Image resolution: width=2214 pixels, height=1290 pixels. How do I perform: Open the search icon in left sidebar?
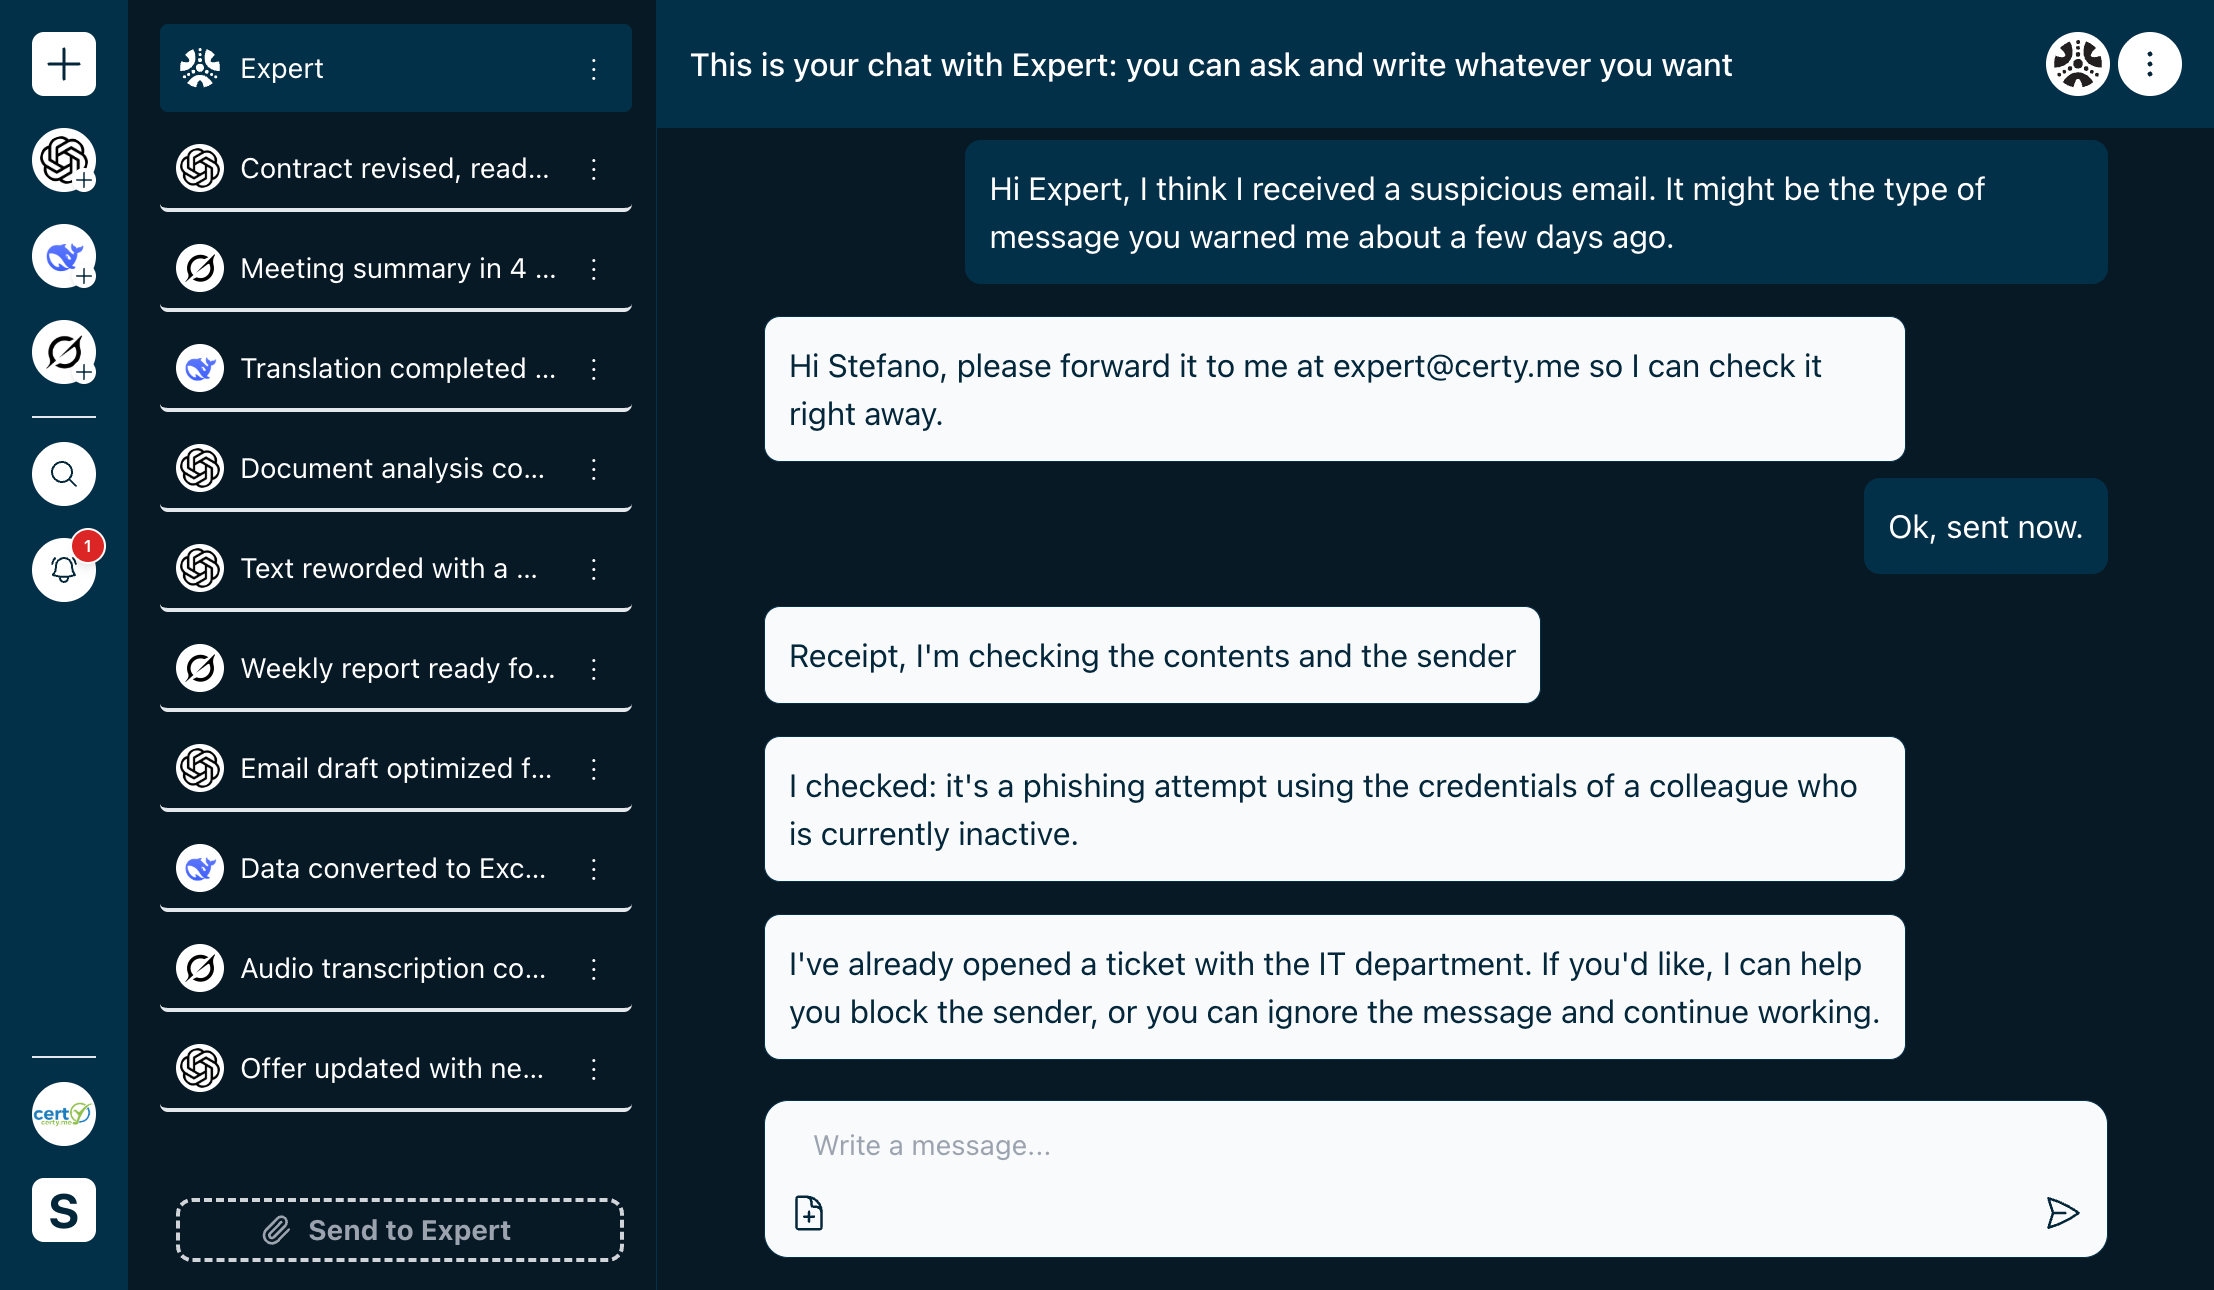(64, 474)
